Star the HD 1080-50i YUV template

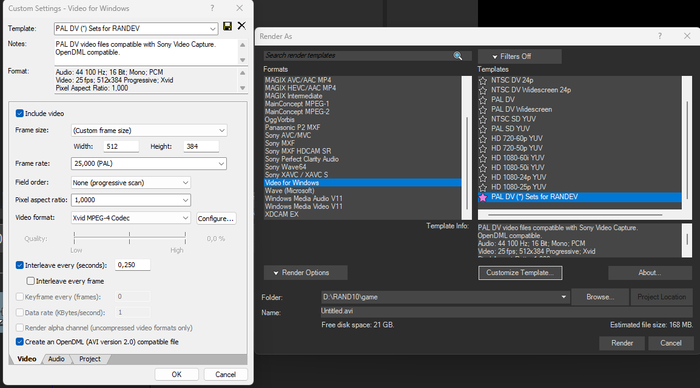click(x=483, y=168)
